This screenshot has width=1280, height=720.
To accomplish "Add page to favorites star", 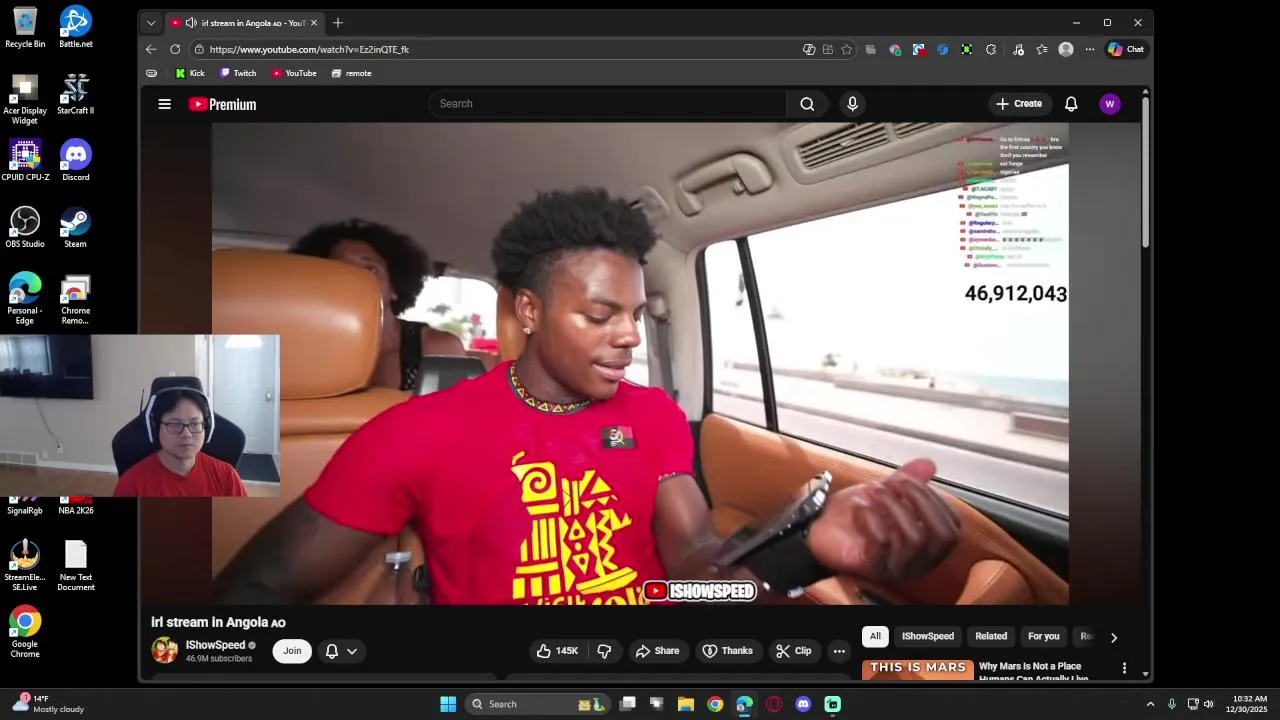I will point(846,49).
